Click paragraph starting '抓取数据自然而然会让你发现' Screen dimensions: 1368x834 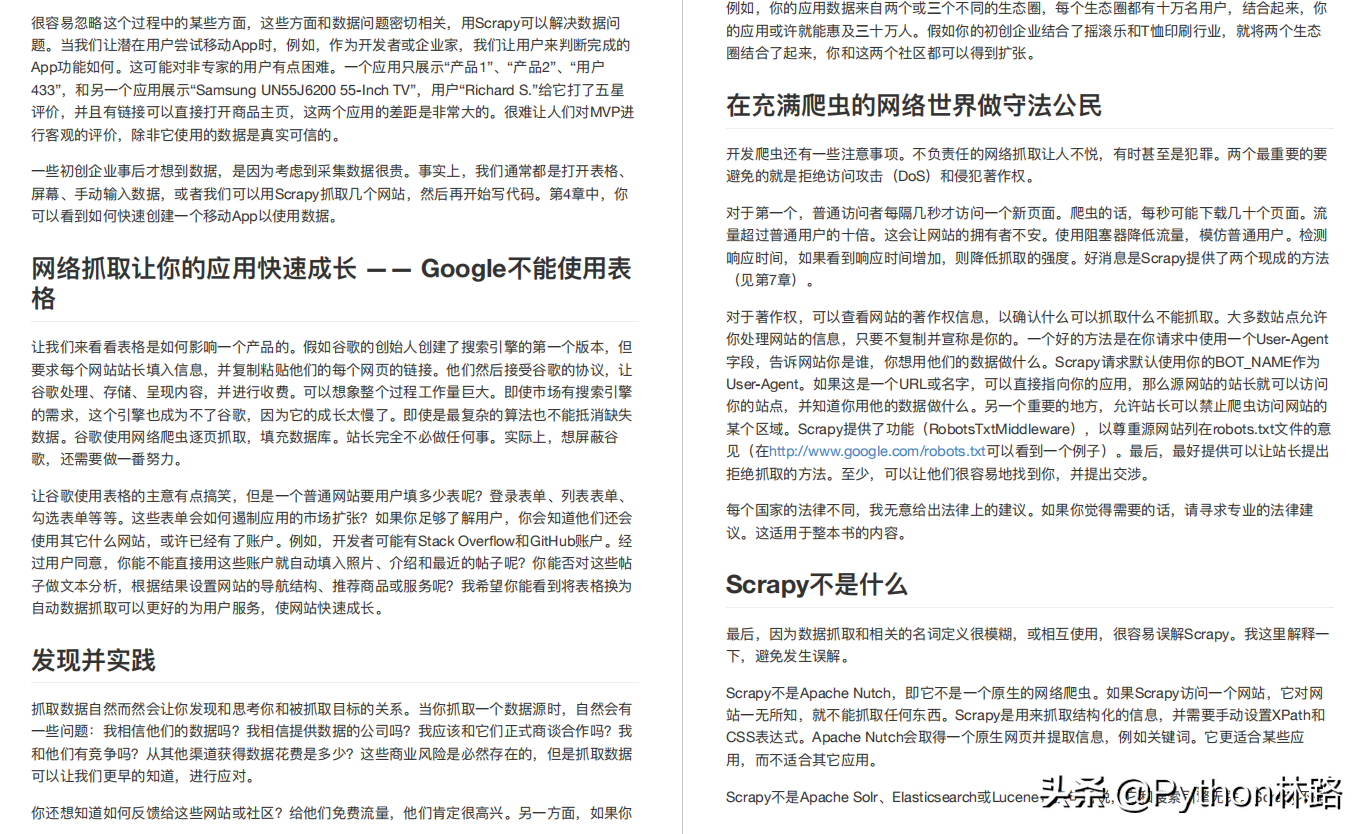tap(332, 742)
